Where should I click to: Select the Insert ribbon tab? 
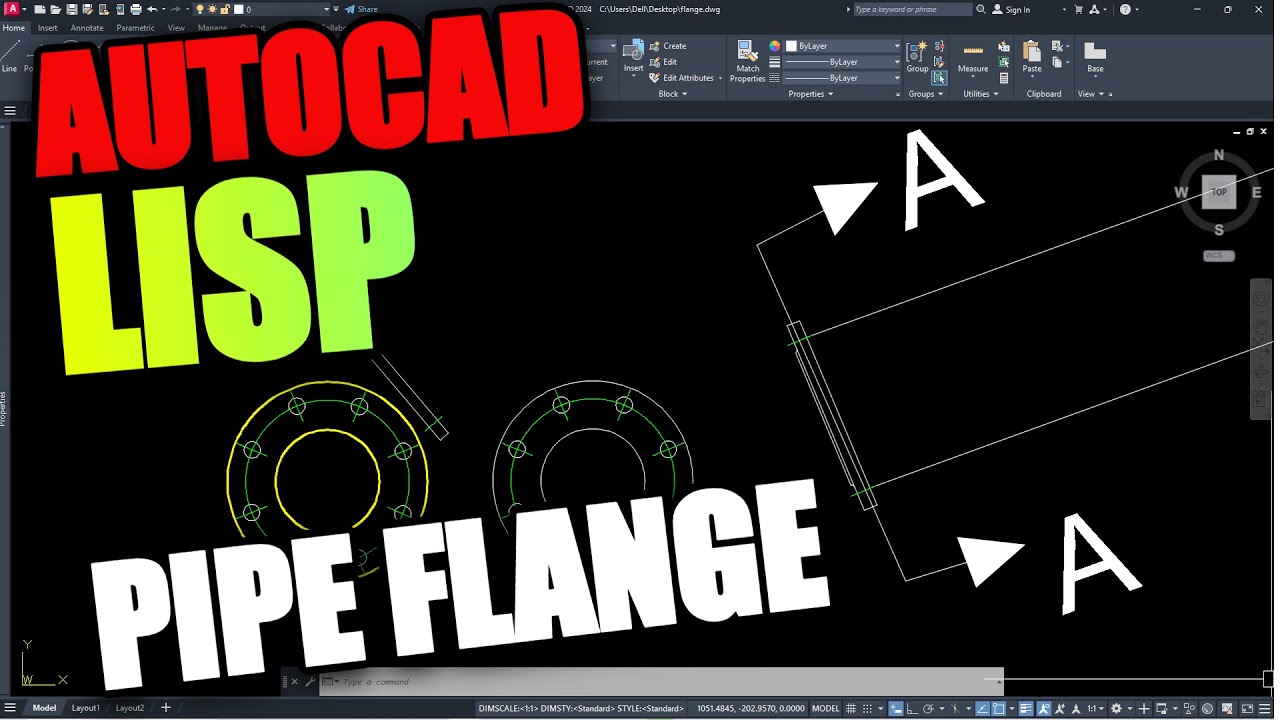point(48,28)
